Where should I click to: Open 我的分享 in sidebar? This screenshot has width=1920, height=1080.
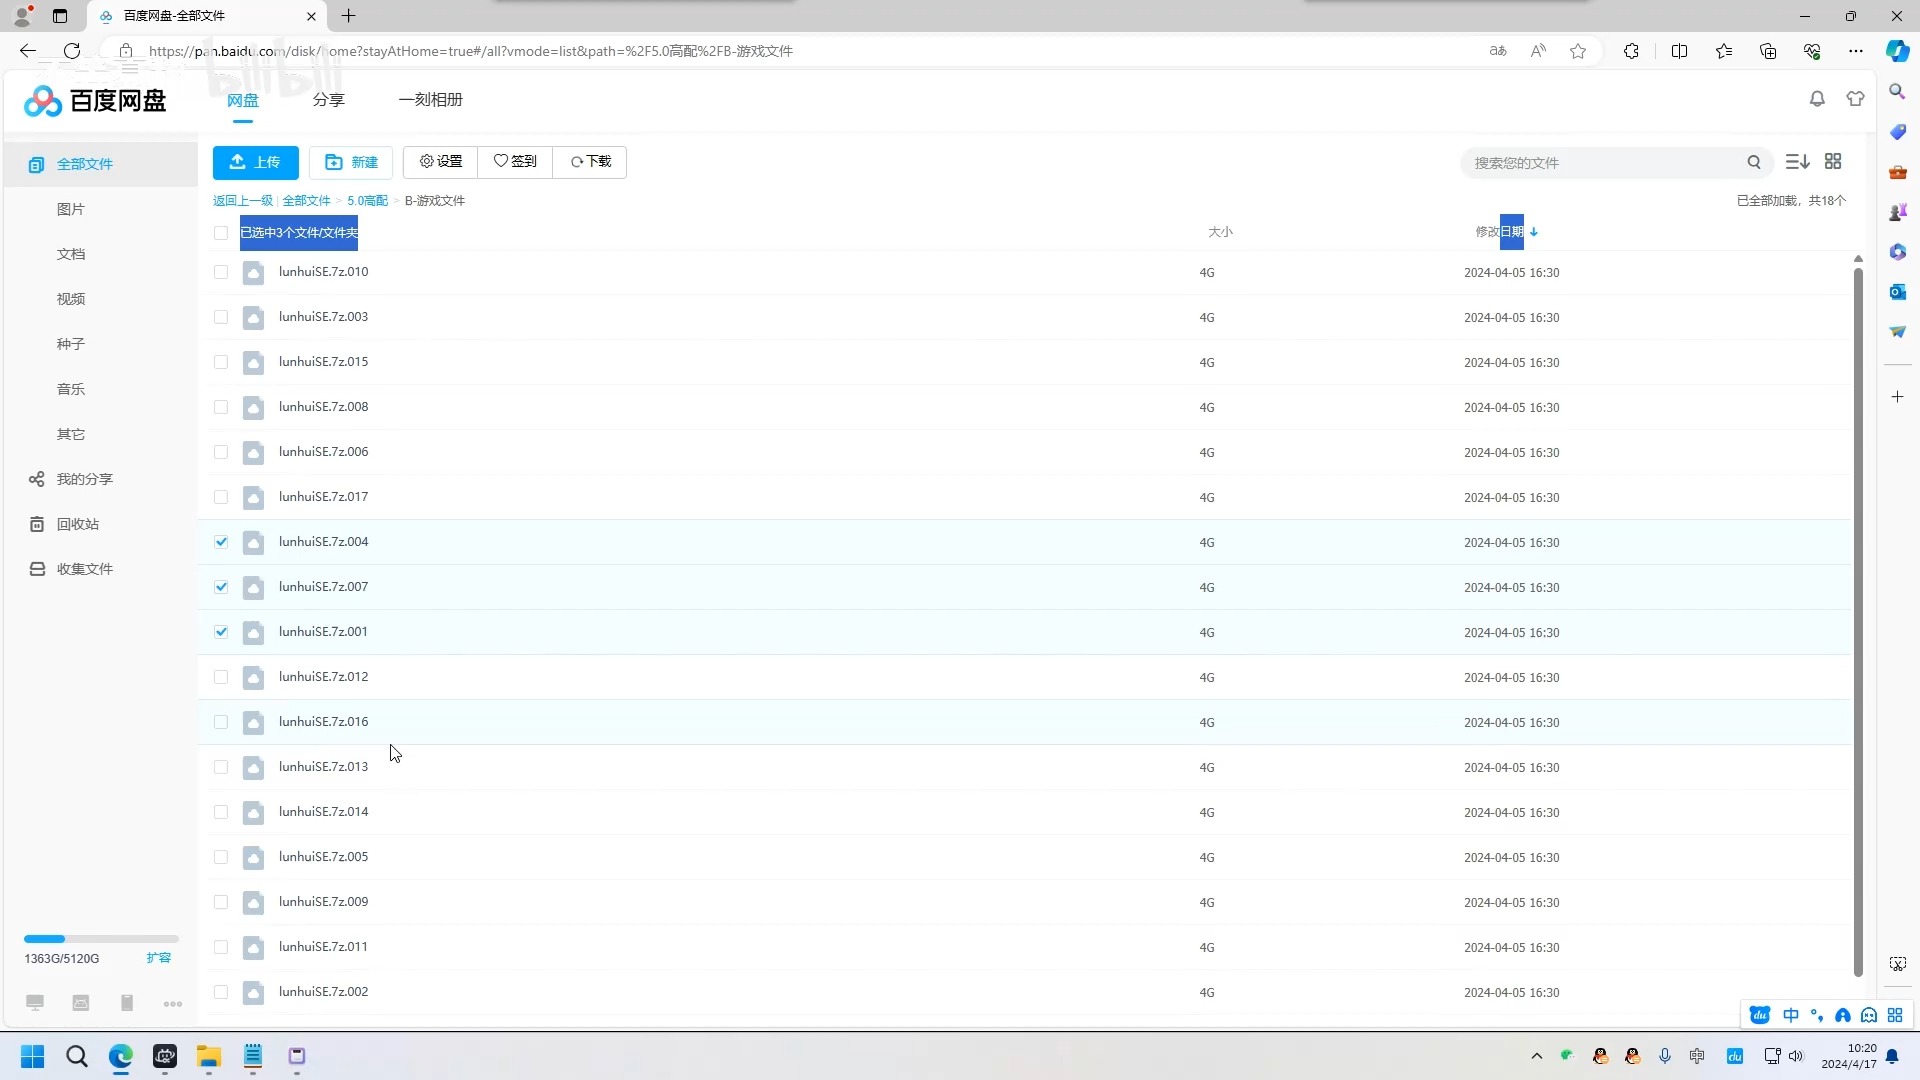[85, 479]
